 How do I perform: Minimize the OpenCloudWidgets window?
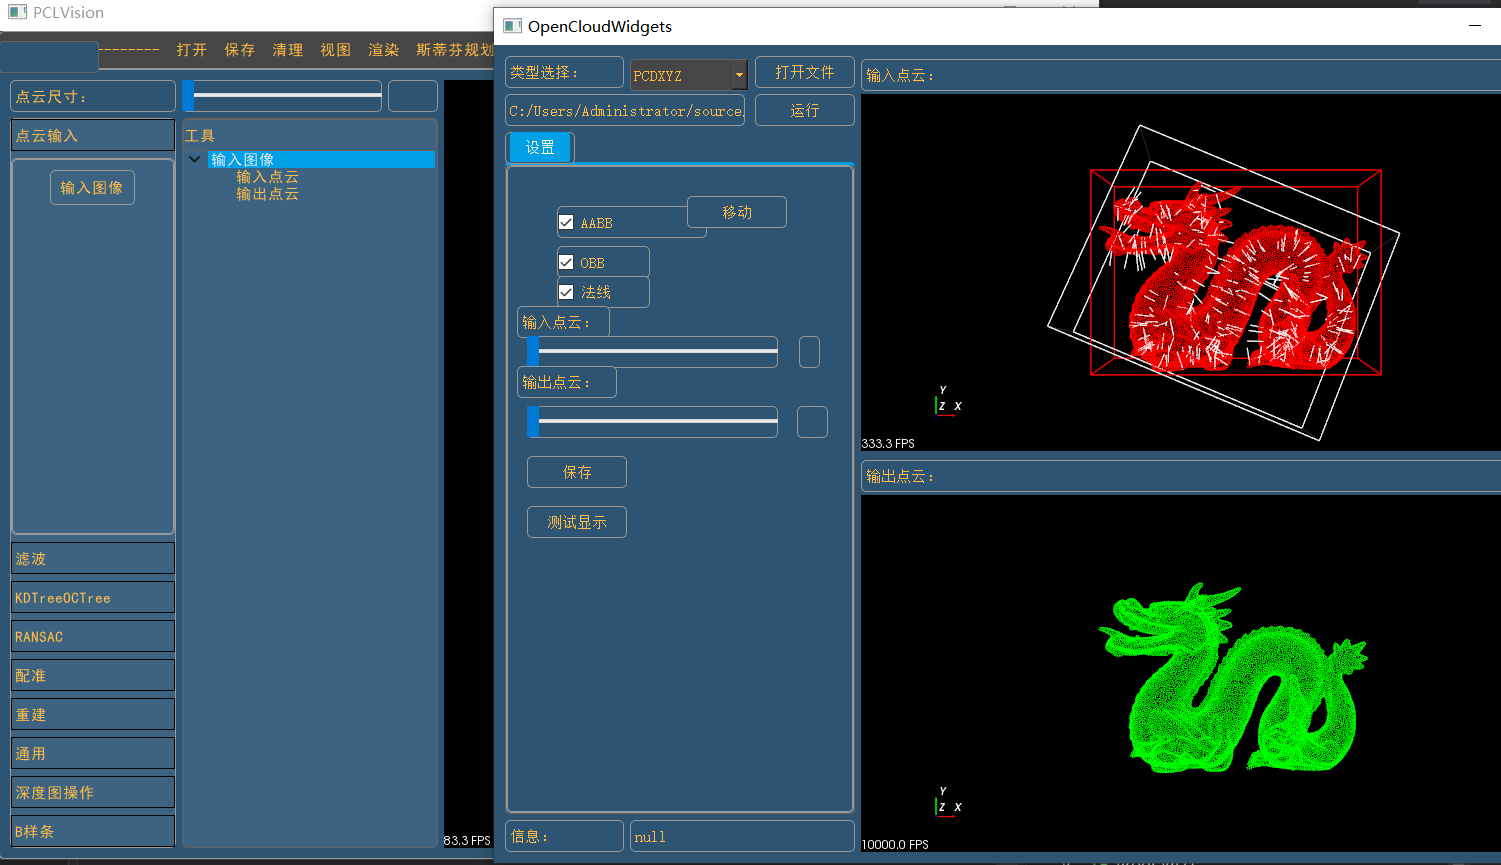coord(1475,26)
